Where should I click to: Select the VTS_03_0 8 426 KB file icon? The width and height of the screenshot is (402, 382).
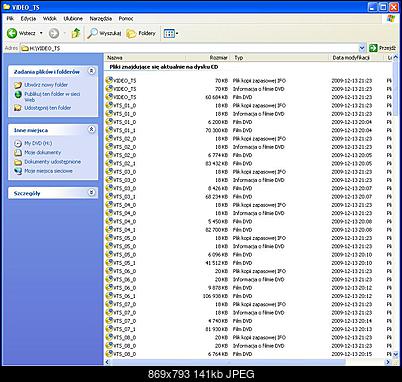click(x=109, y=188)
